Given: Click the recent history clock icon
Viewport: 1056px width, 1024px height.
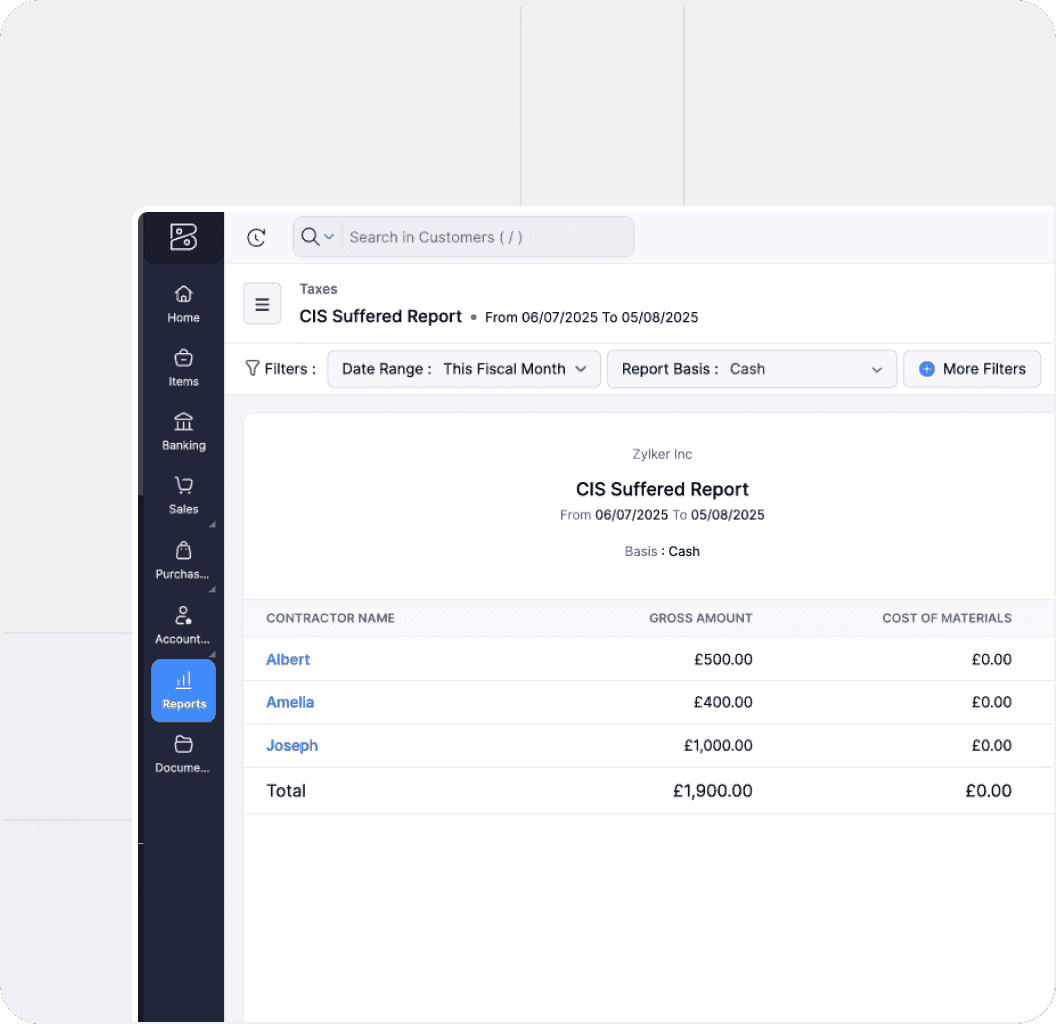Looking at the screenshot, I should (x=256, y=237).
